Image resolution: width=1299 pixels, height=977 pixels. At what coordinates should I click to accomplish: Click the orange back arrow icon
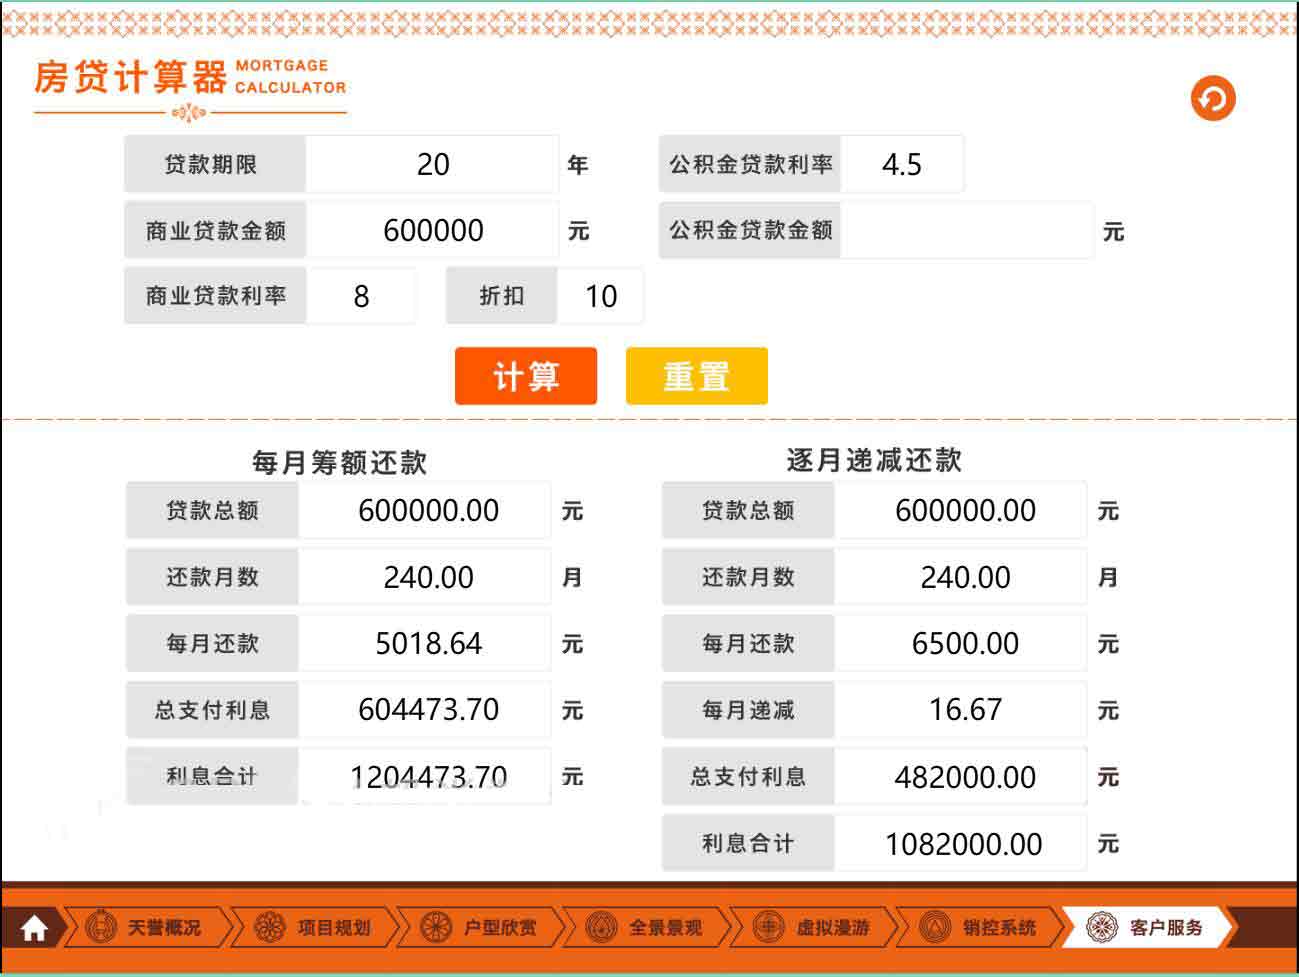pyautogui.click(x=1213, y=99)
